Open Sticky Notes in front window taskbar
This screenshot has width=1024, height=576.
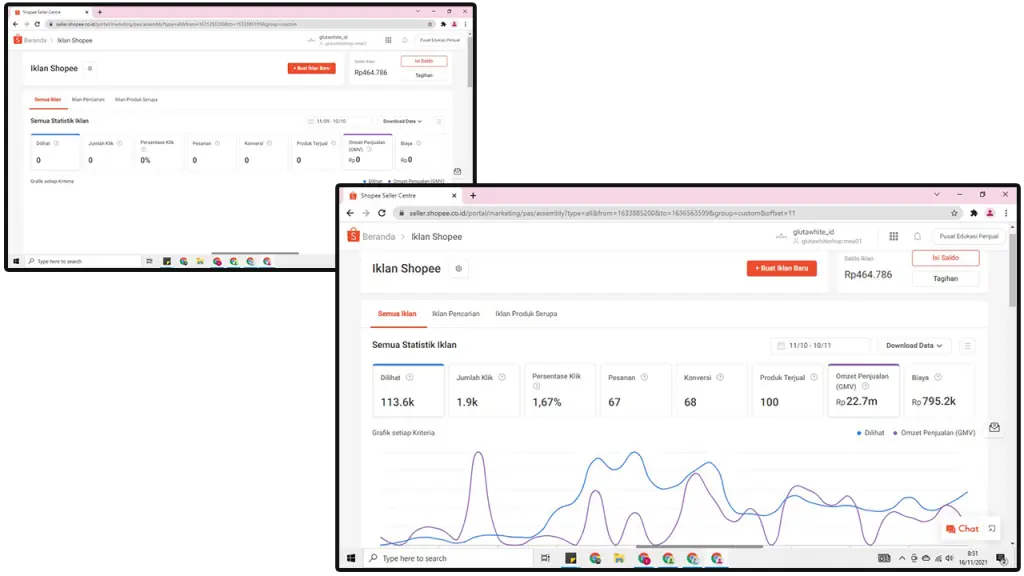pos(571,558)
